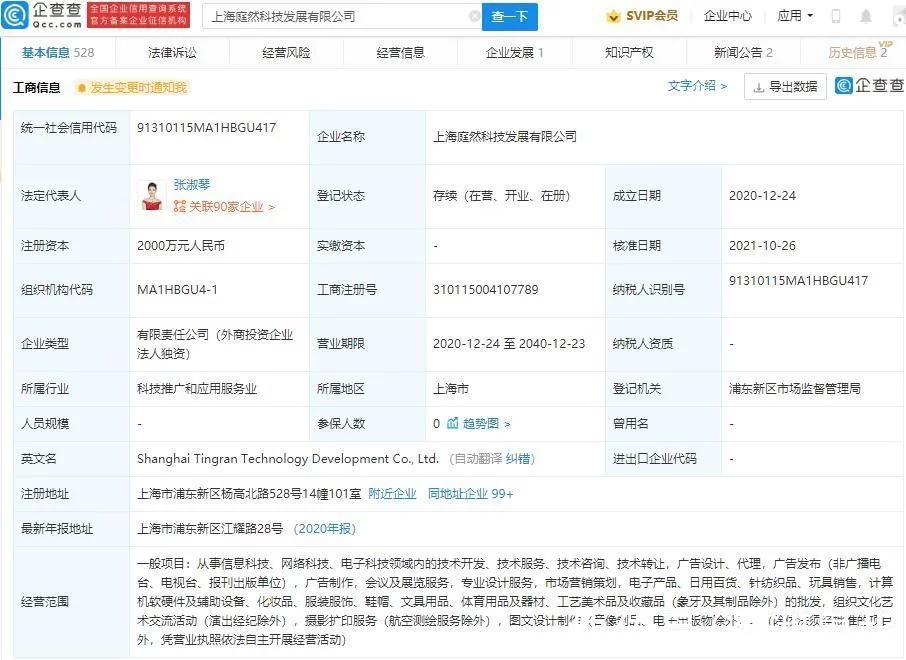Expand 关联90家企业 arrow link
Screen dimensions: 906x660
[x=271, y=207]
